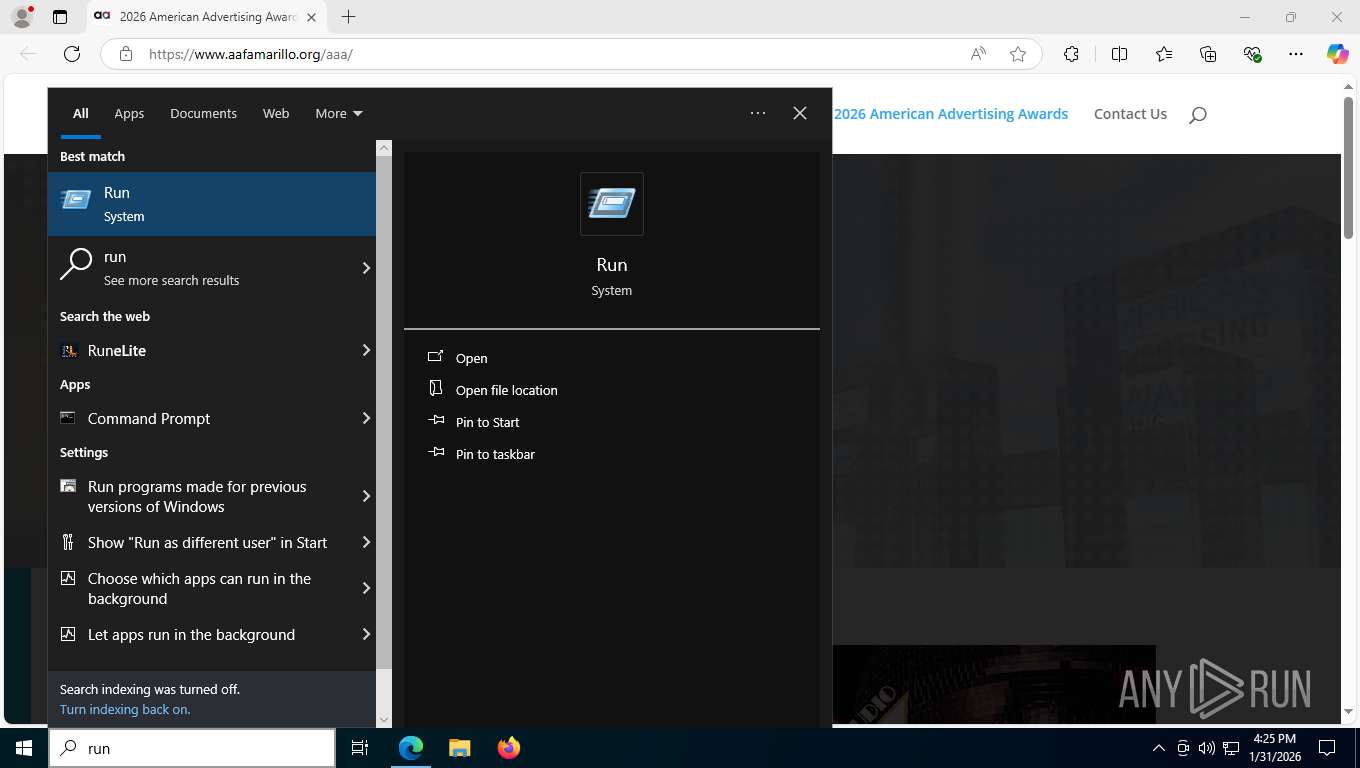Image resolution: width=1360 pixels, height=768 pixels.
Task: Click website search magnifier icon
Action: pos(1198,115)
